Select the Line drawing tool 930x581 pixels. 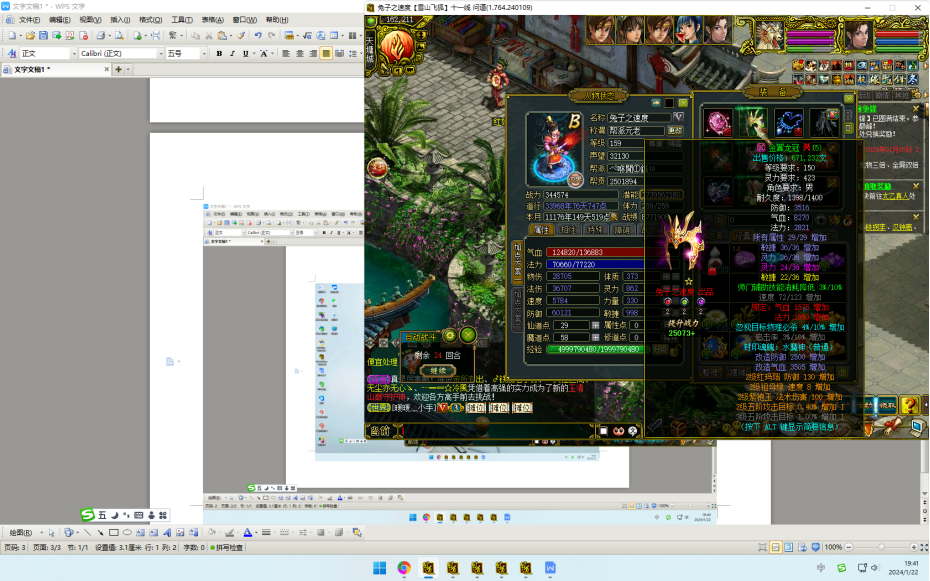pyautogui.click(x=87, y=532)
